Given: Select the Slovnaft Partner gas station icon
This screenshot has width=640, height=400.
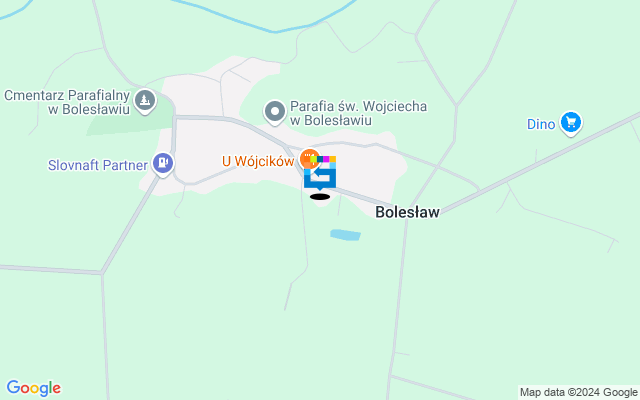Looking at the screenshot, I should pyautogui.click(x=163, y=164).
